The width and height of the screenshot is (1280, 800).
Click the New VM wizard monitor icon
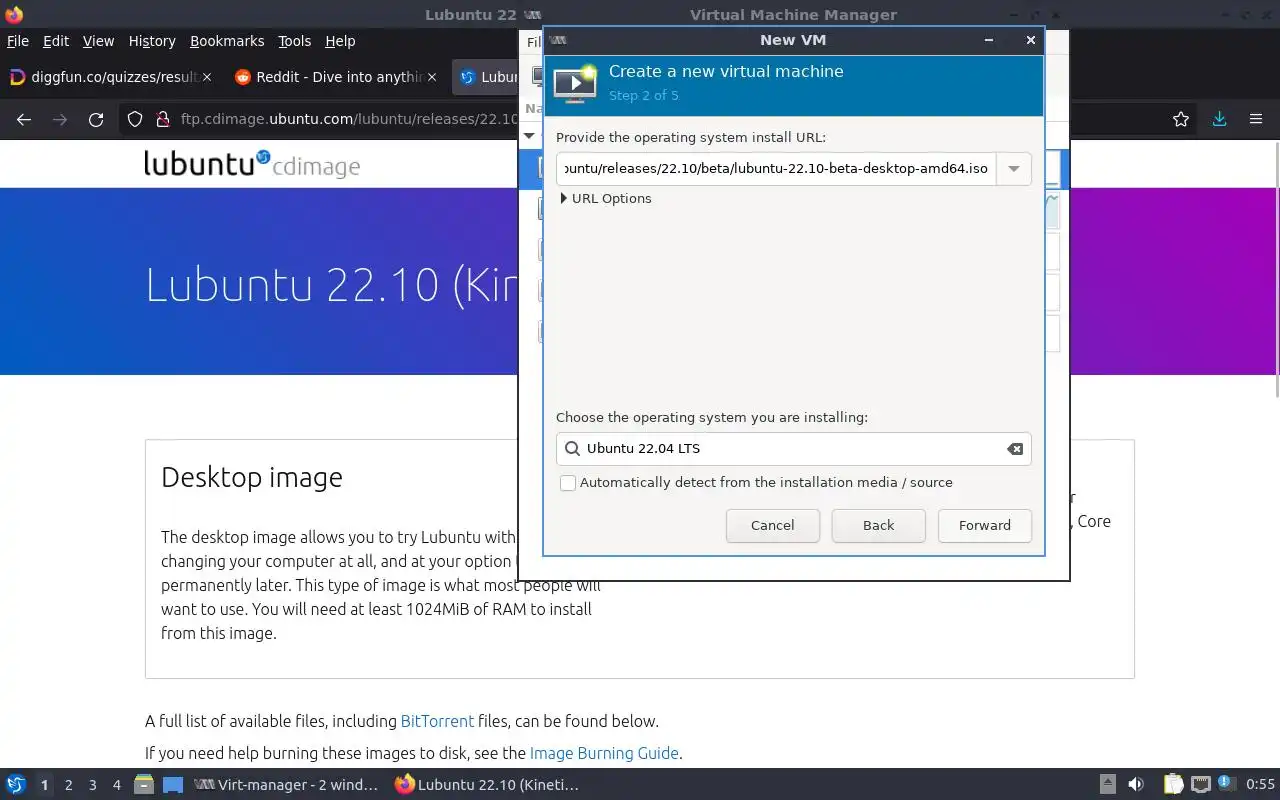tap(575, 83)
